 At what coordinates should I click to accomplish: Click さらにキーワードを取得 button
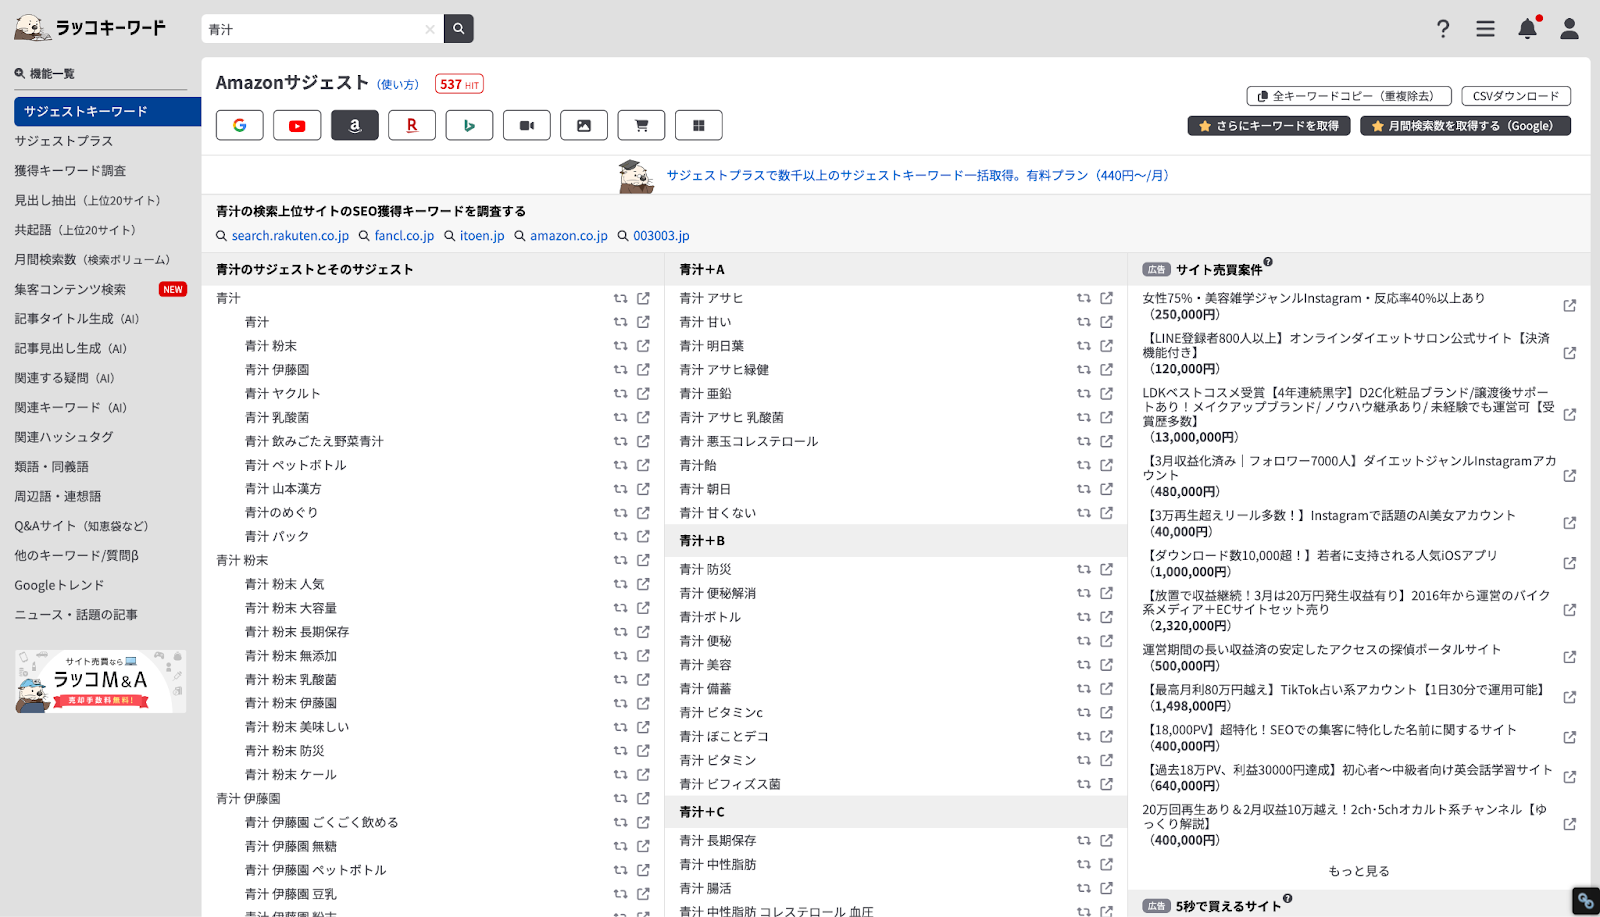tap(1269, 126)
